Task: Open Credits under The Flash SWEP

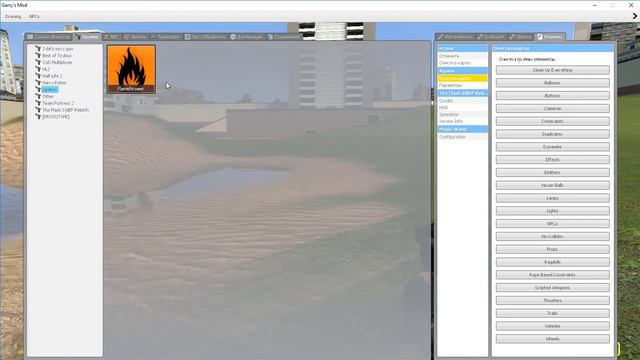Action: pyautogui.click(x=462, y=100)
